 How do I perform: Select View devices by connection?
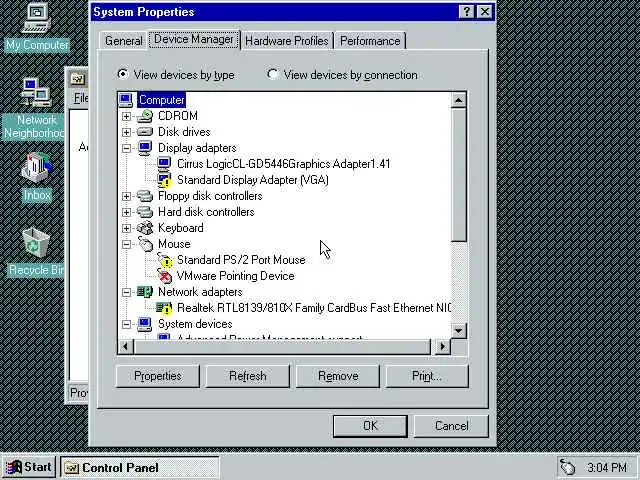point(342,75)
